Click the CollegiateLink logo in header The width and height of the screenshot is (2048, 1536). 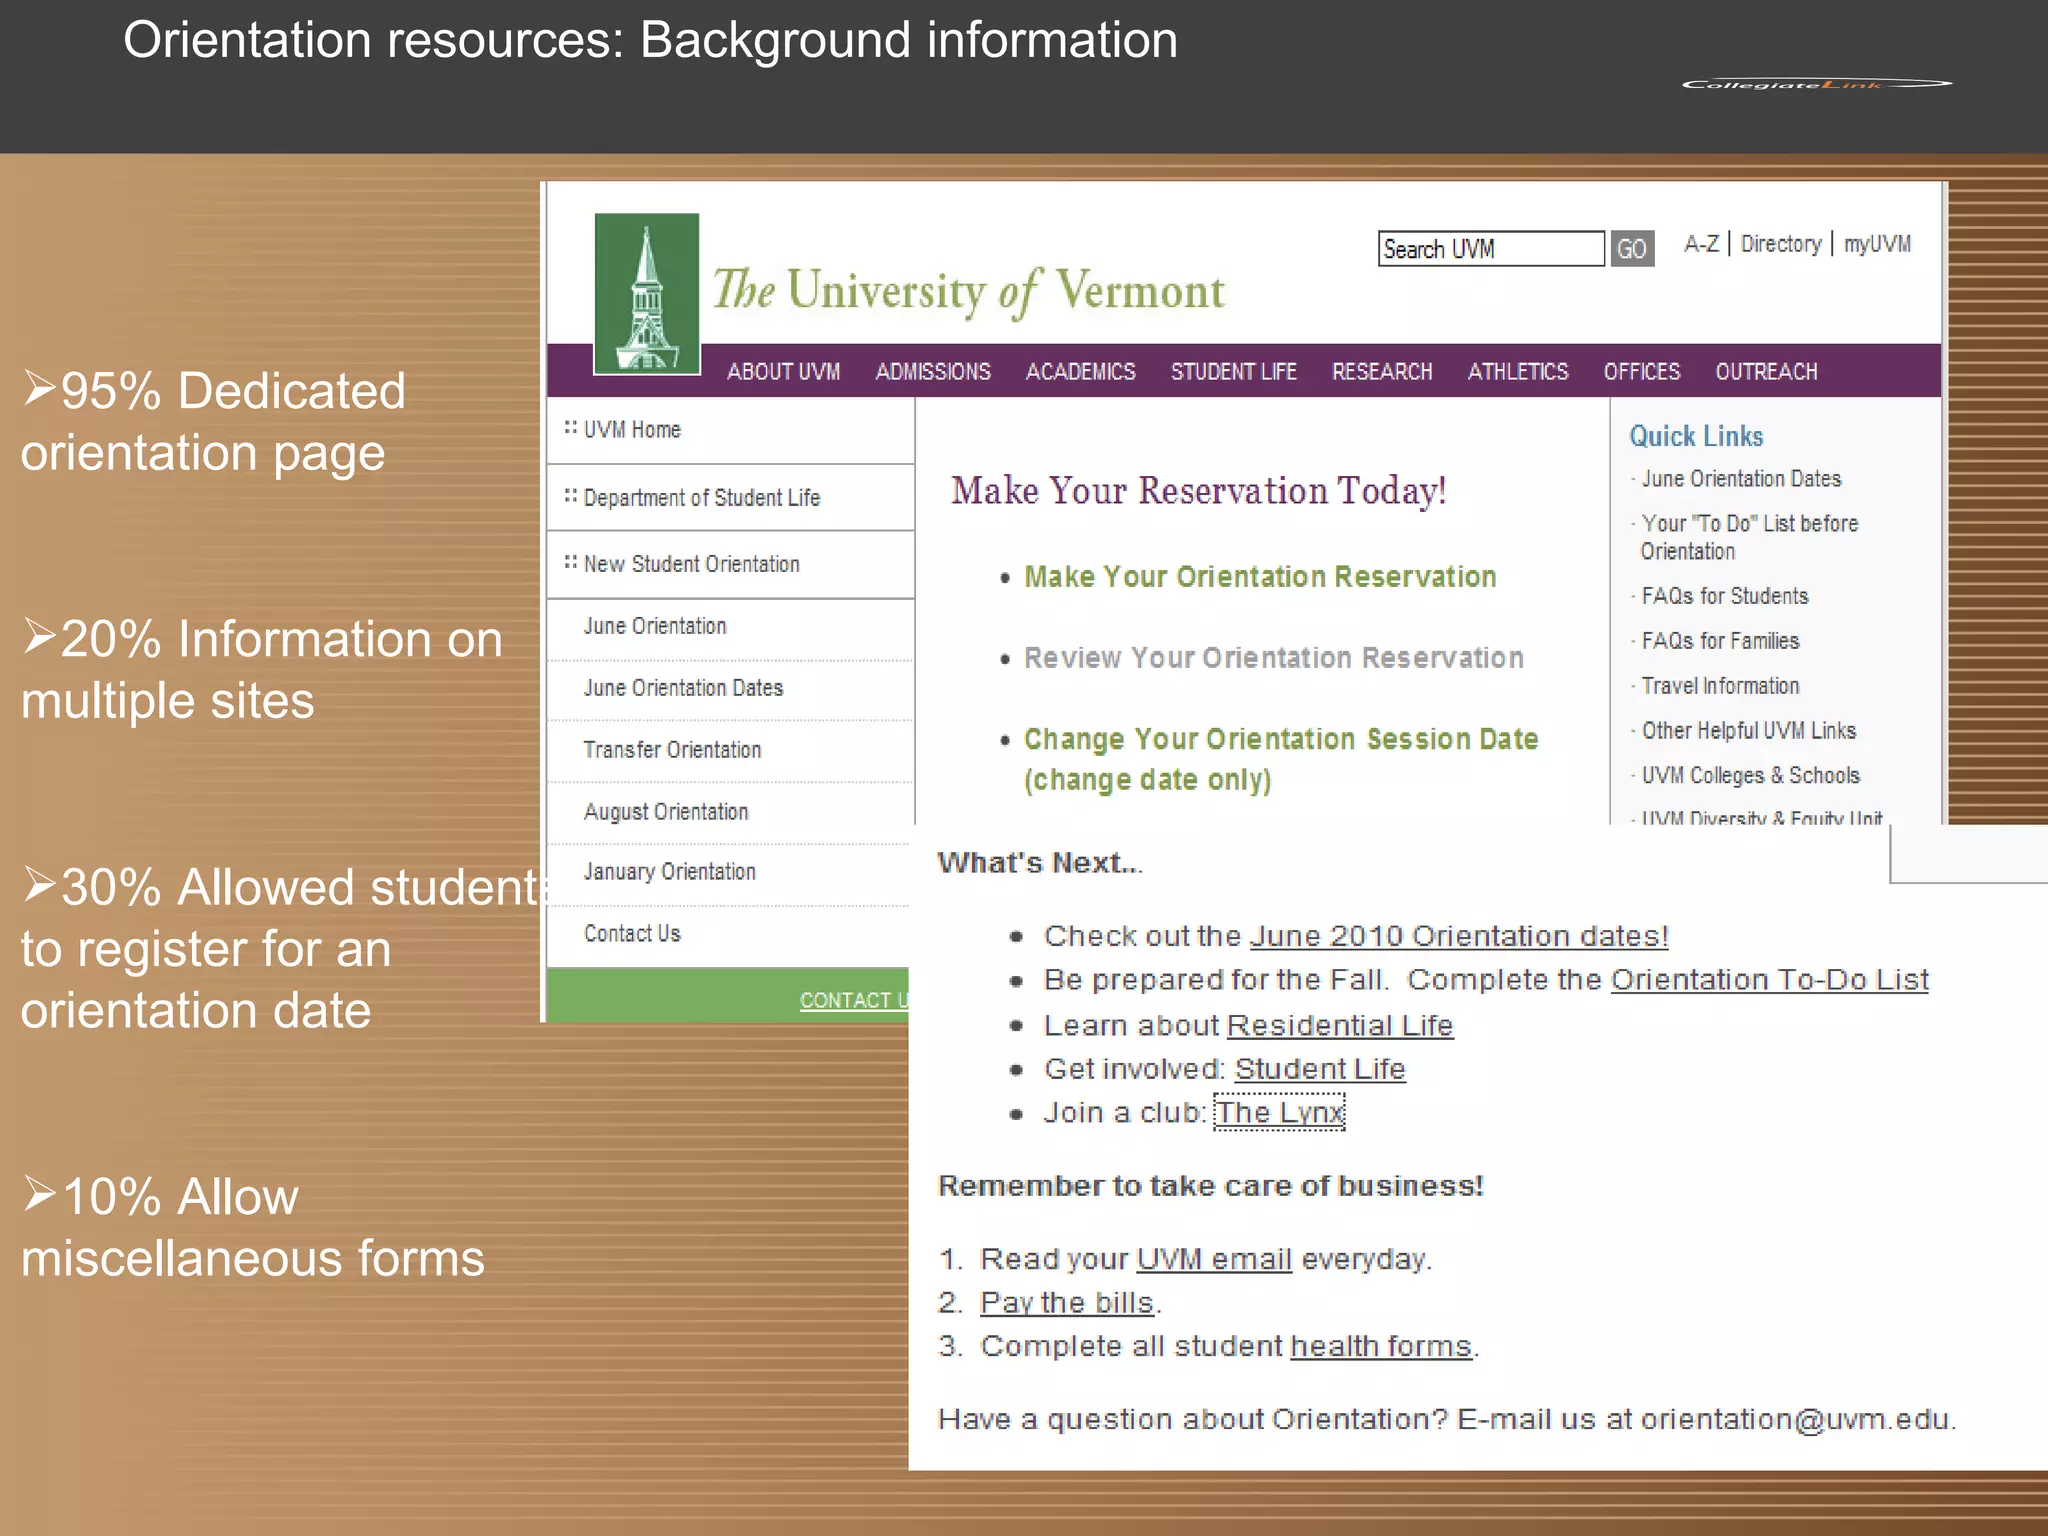pyautogui.click(x=1815, y=84)
